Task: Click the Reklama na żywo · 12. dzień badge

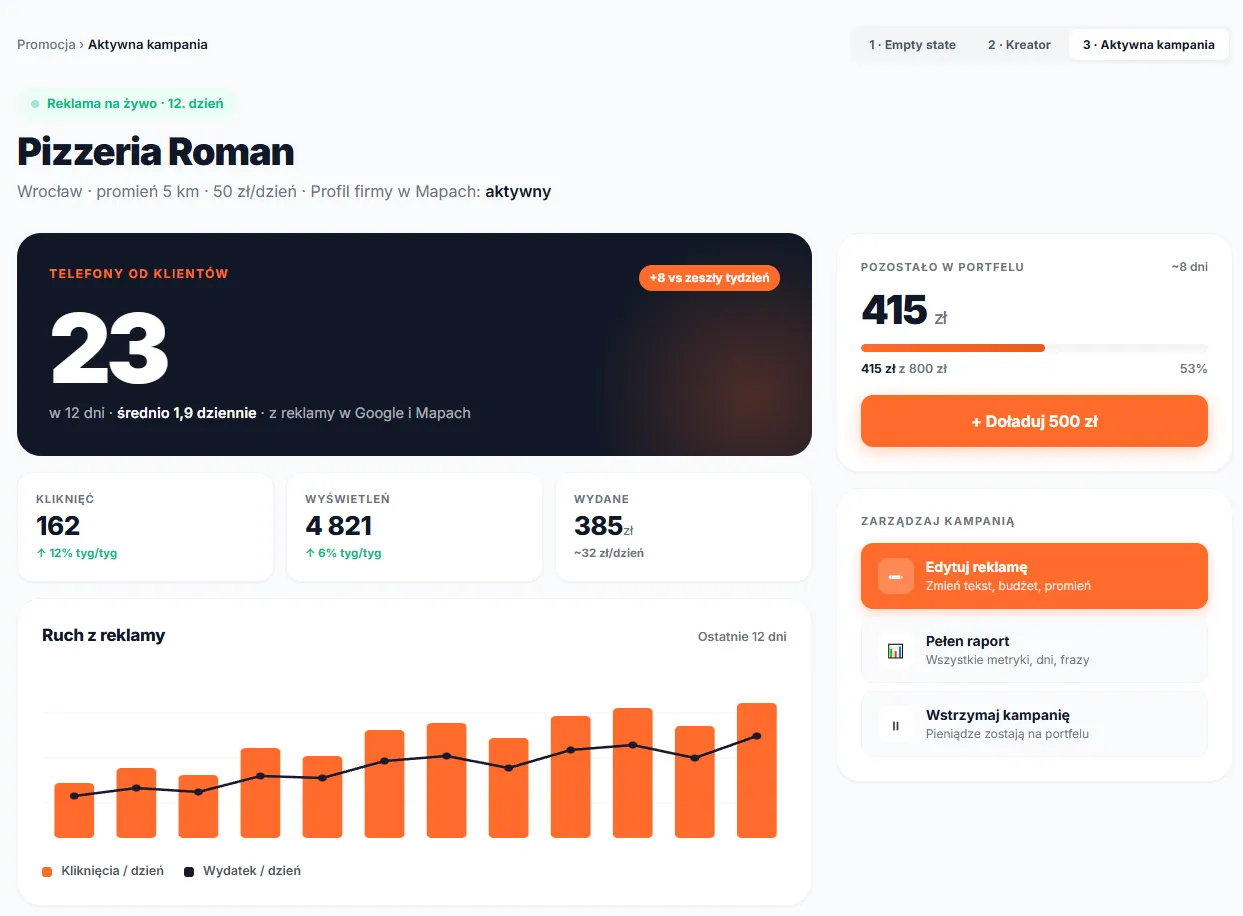Action: (127, 104)
